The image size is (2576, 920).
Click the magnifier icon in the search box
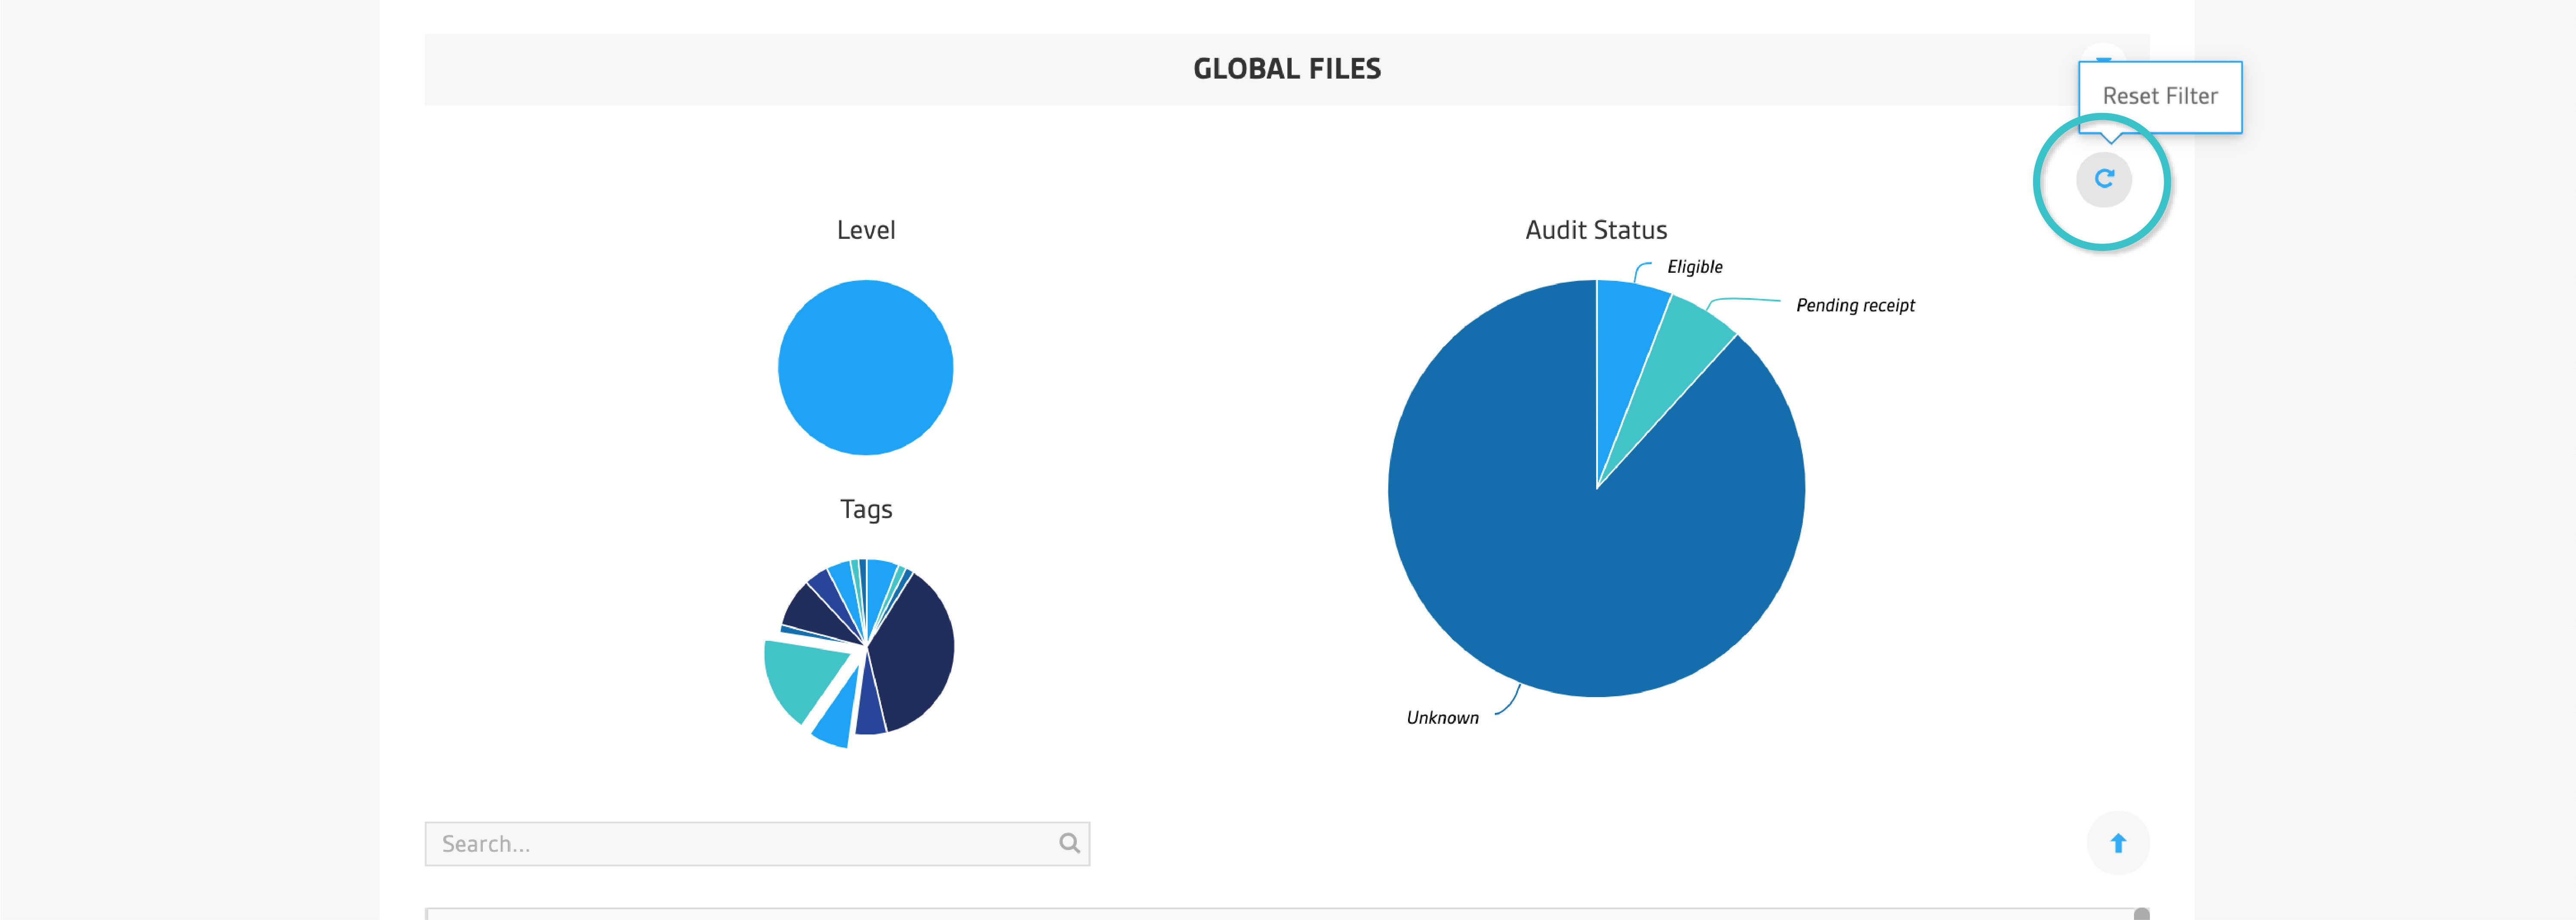pos(1069,843)
